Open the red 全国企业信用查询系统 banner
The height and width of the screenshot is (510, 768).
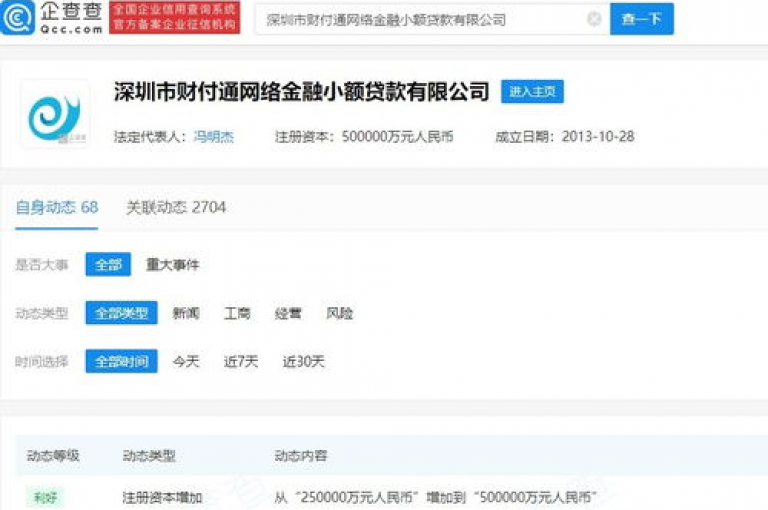175,18
